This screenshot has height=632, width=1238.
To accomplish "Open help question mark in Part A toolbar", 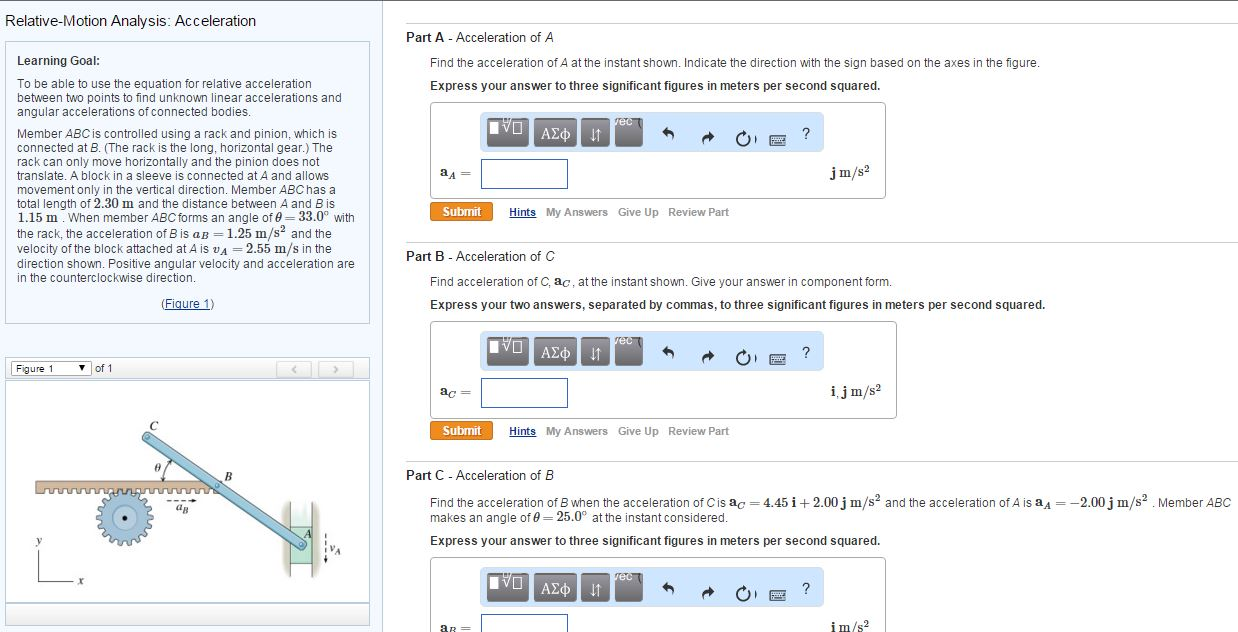I will pos(806,132).
